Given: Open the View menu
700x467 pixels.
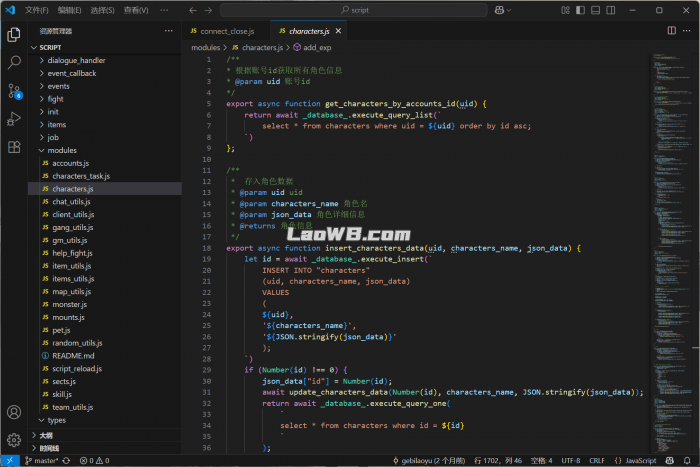Looking at the screenshot, I should click(136, 10).
